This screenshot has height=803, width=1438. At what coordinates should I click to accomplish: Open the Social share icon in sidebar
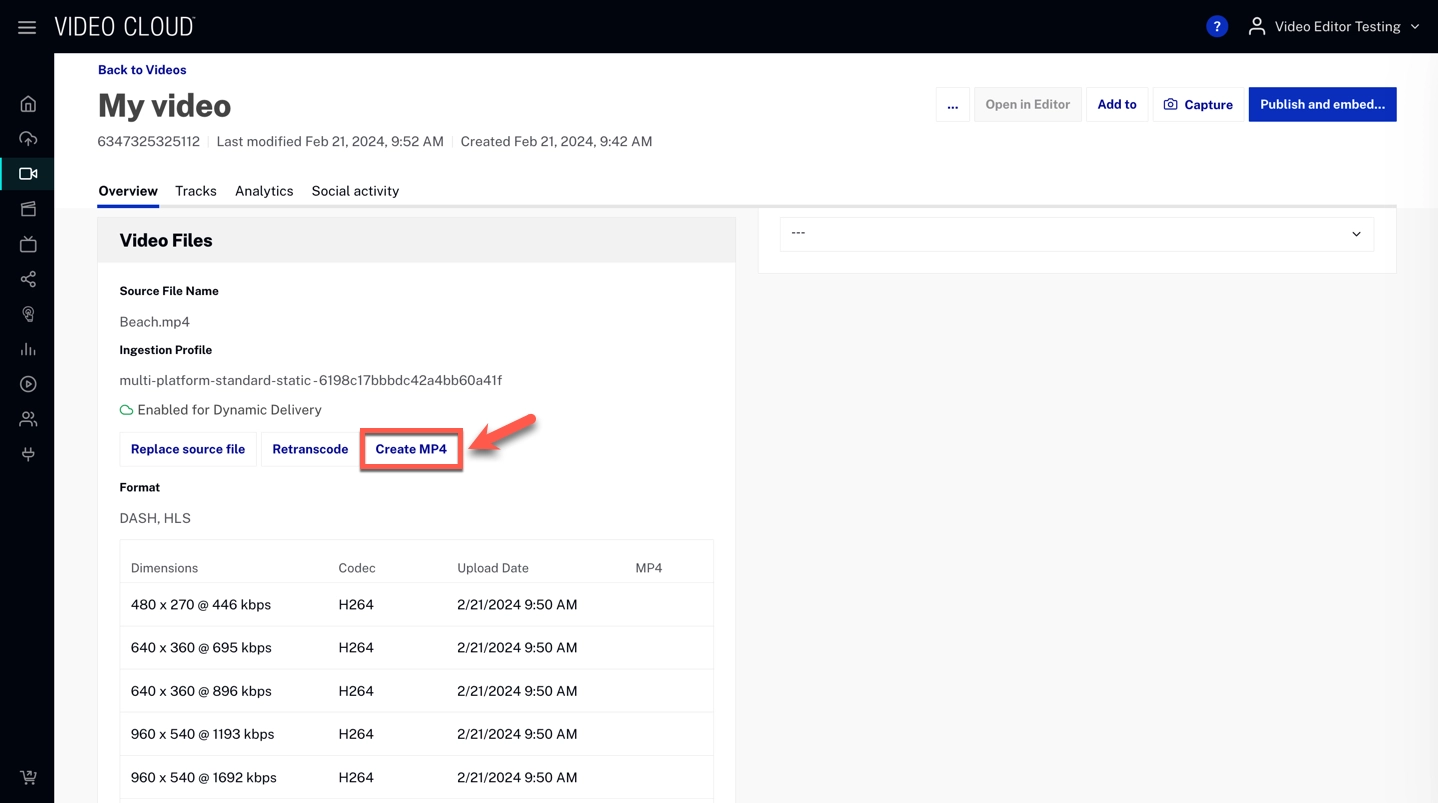[28, 279]
